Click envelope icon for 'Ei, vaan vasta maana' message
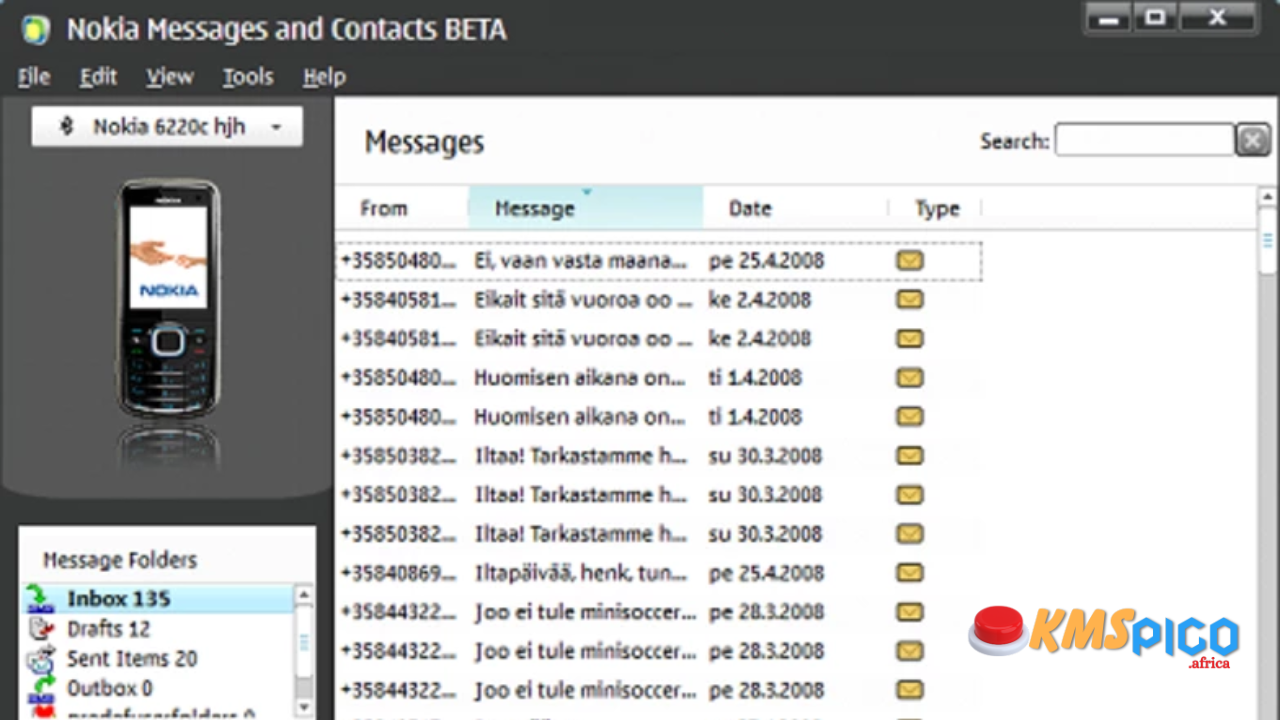The width and height of the screenshot is (1280, 720). pos(909,261)
